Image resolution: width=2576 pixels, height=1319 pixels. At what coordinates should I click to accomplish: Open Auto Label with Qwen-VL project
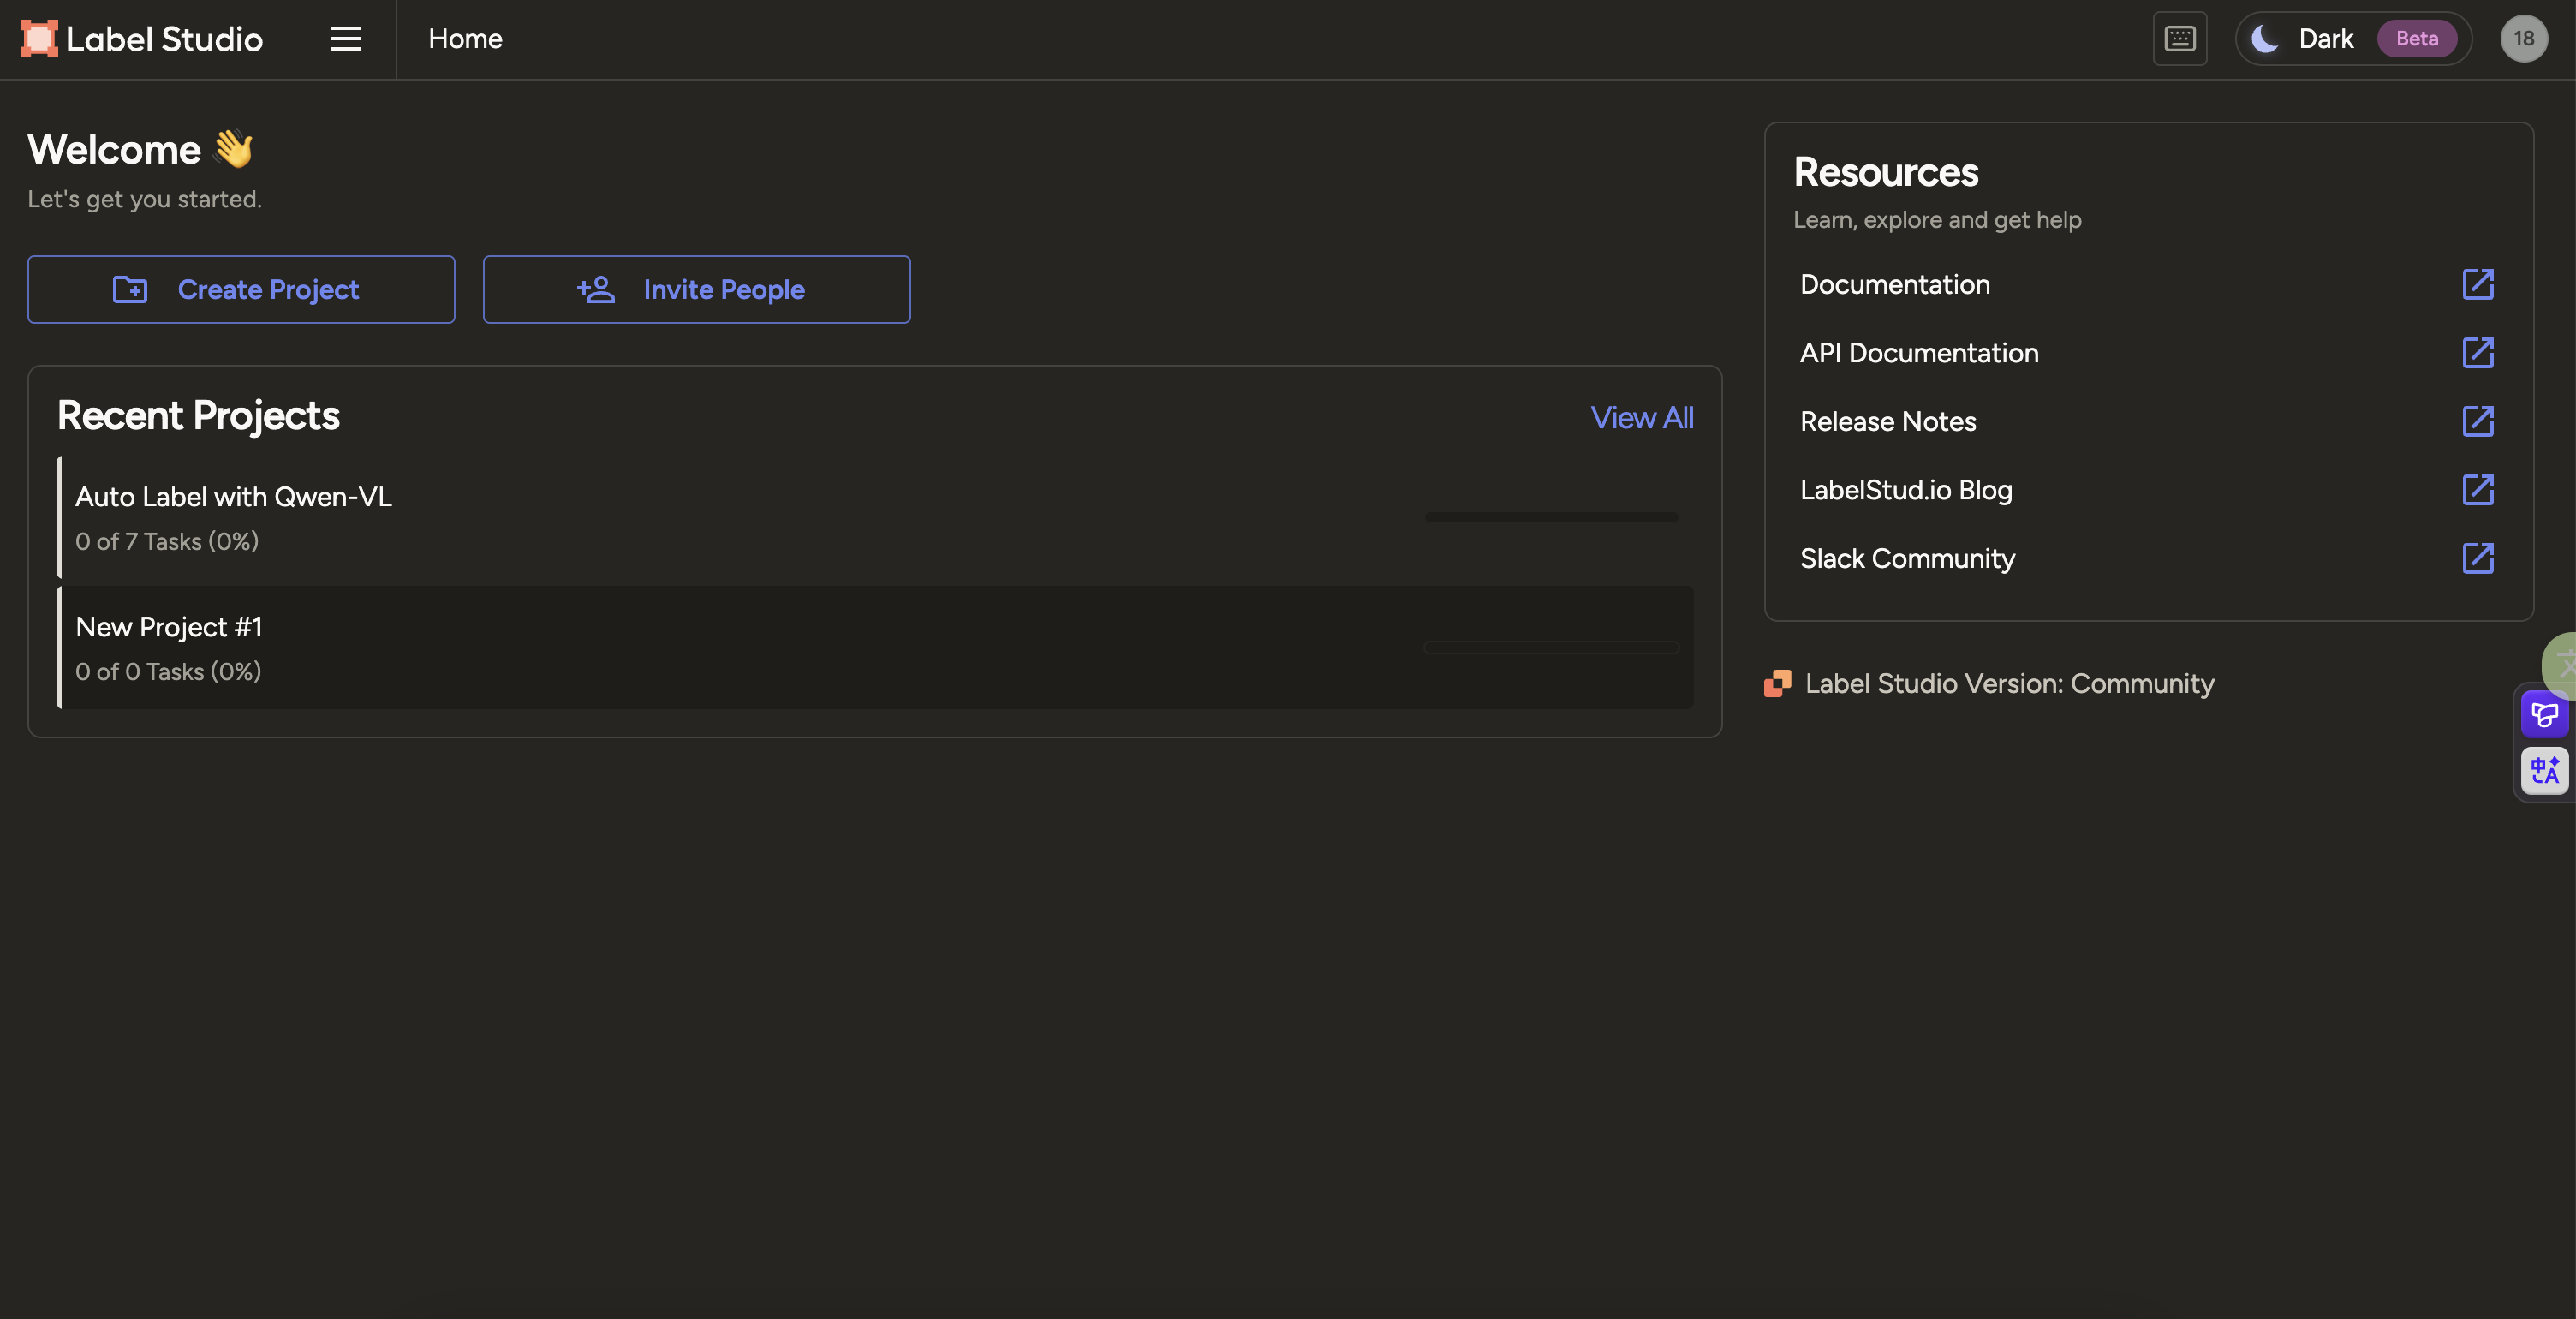[234, 497]
